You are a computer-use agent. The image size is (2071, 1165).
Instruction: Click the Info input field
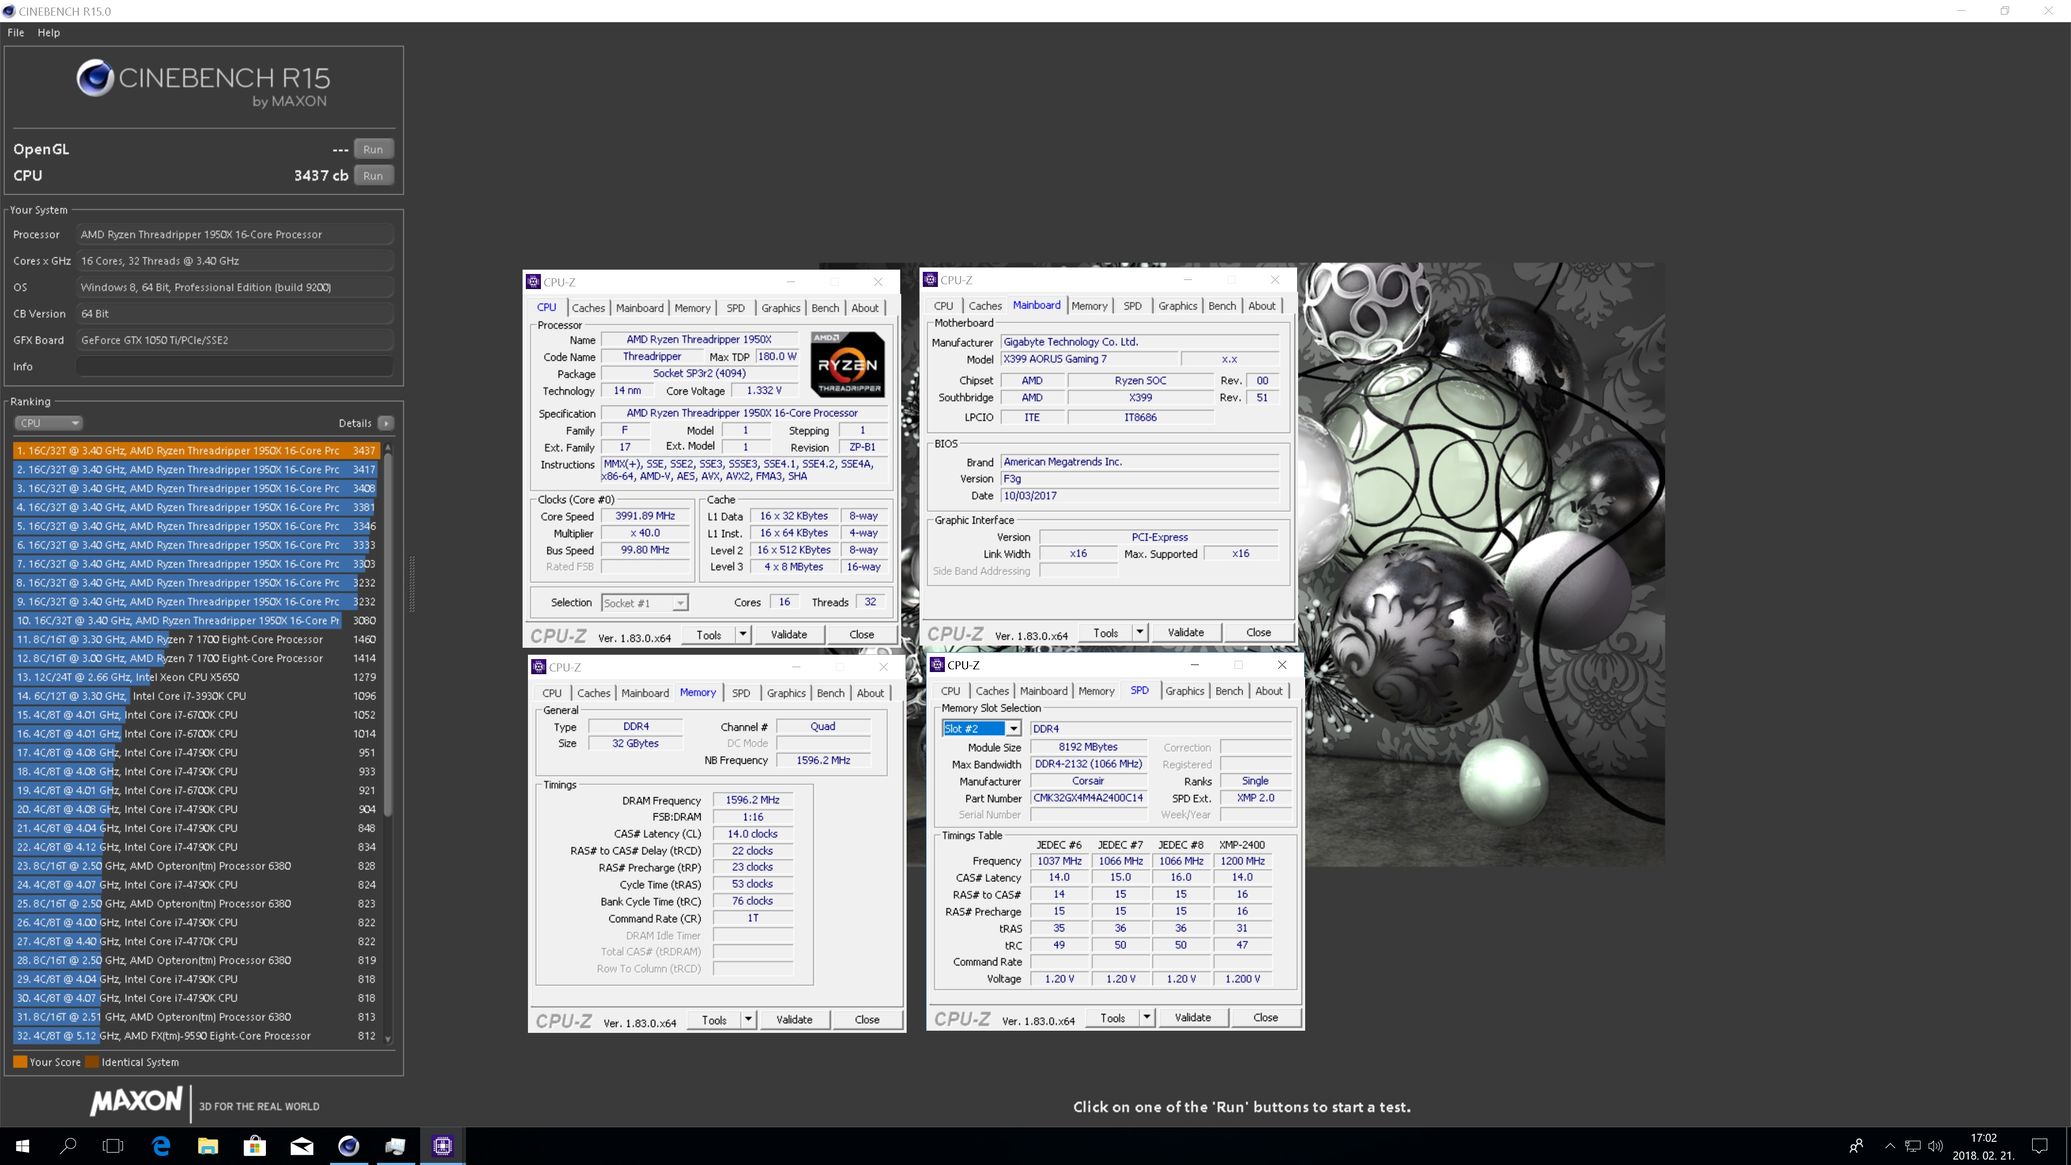(235, 366)
